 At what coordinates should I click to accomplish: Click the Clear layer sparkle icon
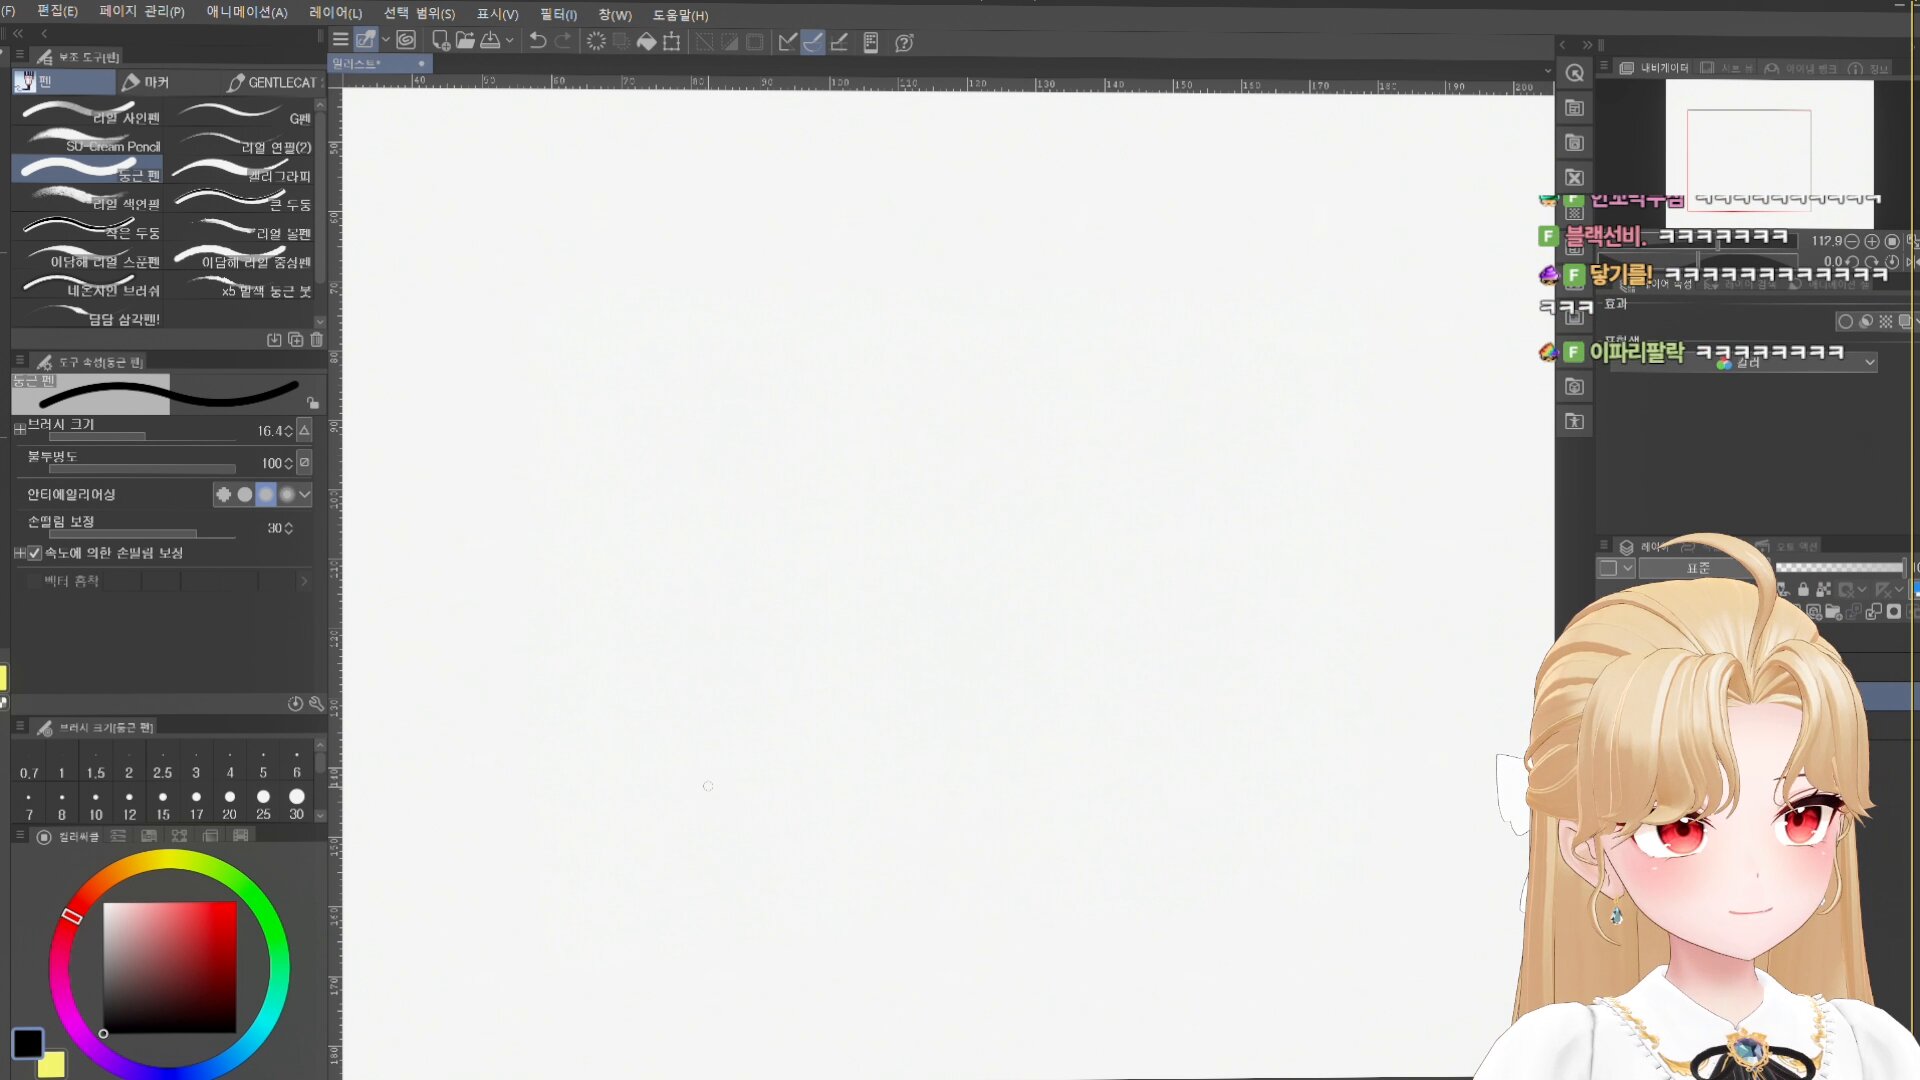tap(596, 42)
